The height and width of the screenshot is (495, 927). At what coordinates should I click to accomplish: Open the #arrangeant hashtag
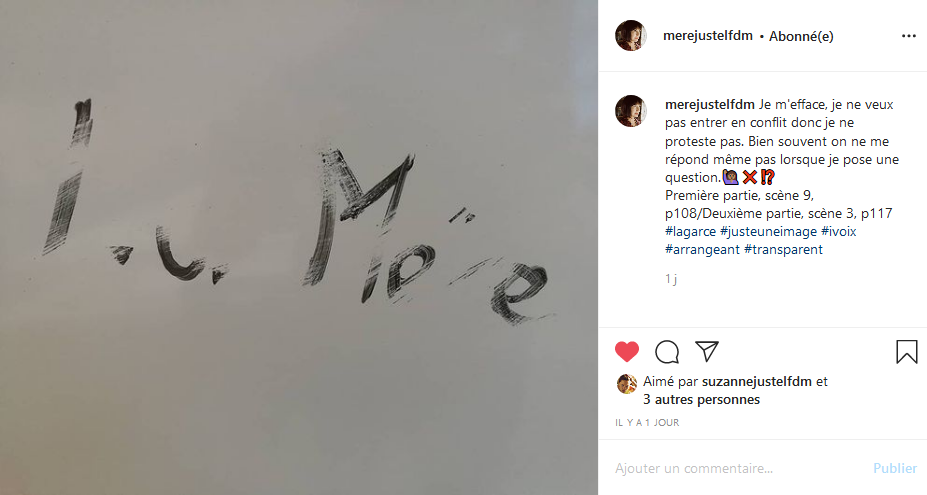[x=702, y=250]
